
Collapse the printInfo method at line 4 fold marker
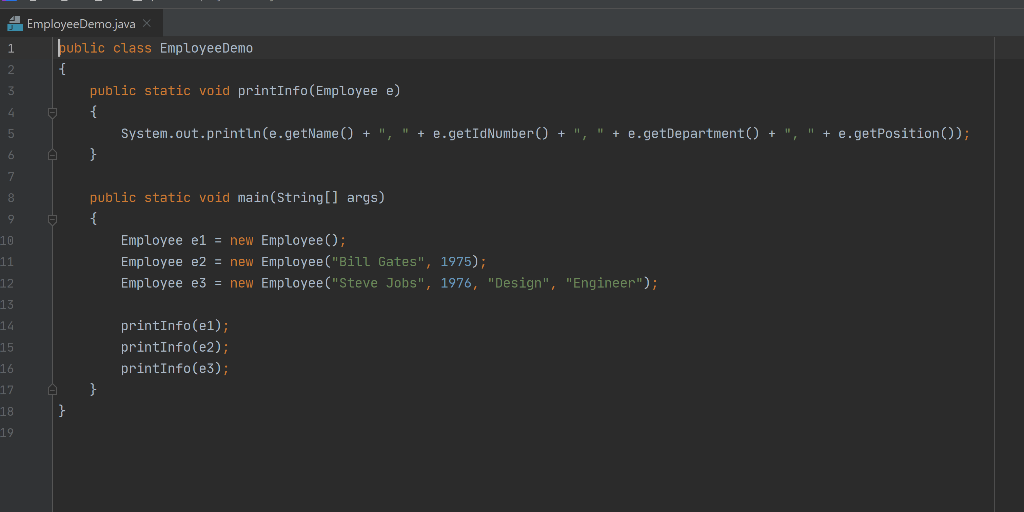pos(52,112)
